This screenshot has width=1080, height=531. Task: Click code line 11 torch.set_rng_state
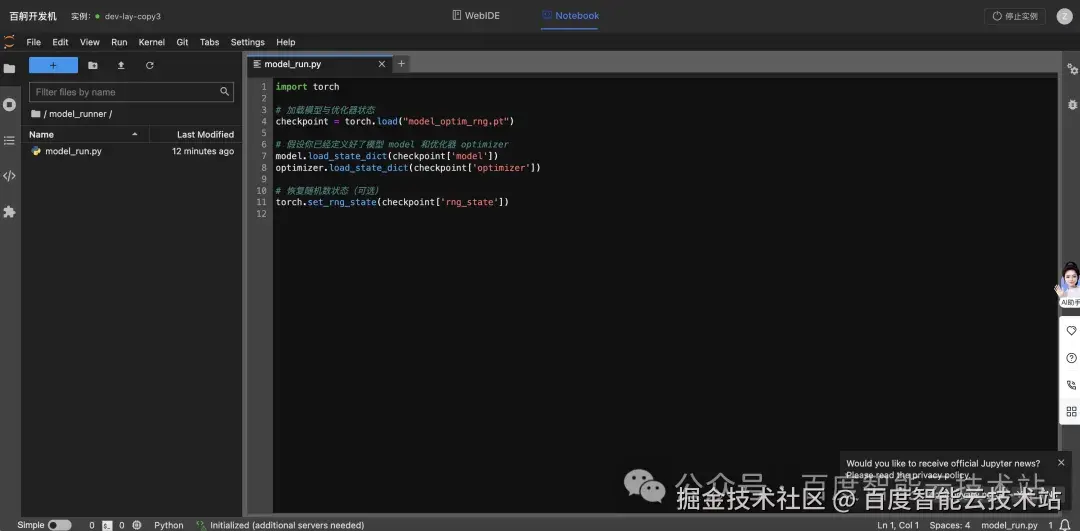click(x=392, y=202)
